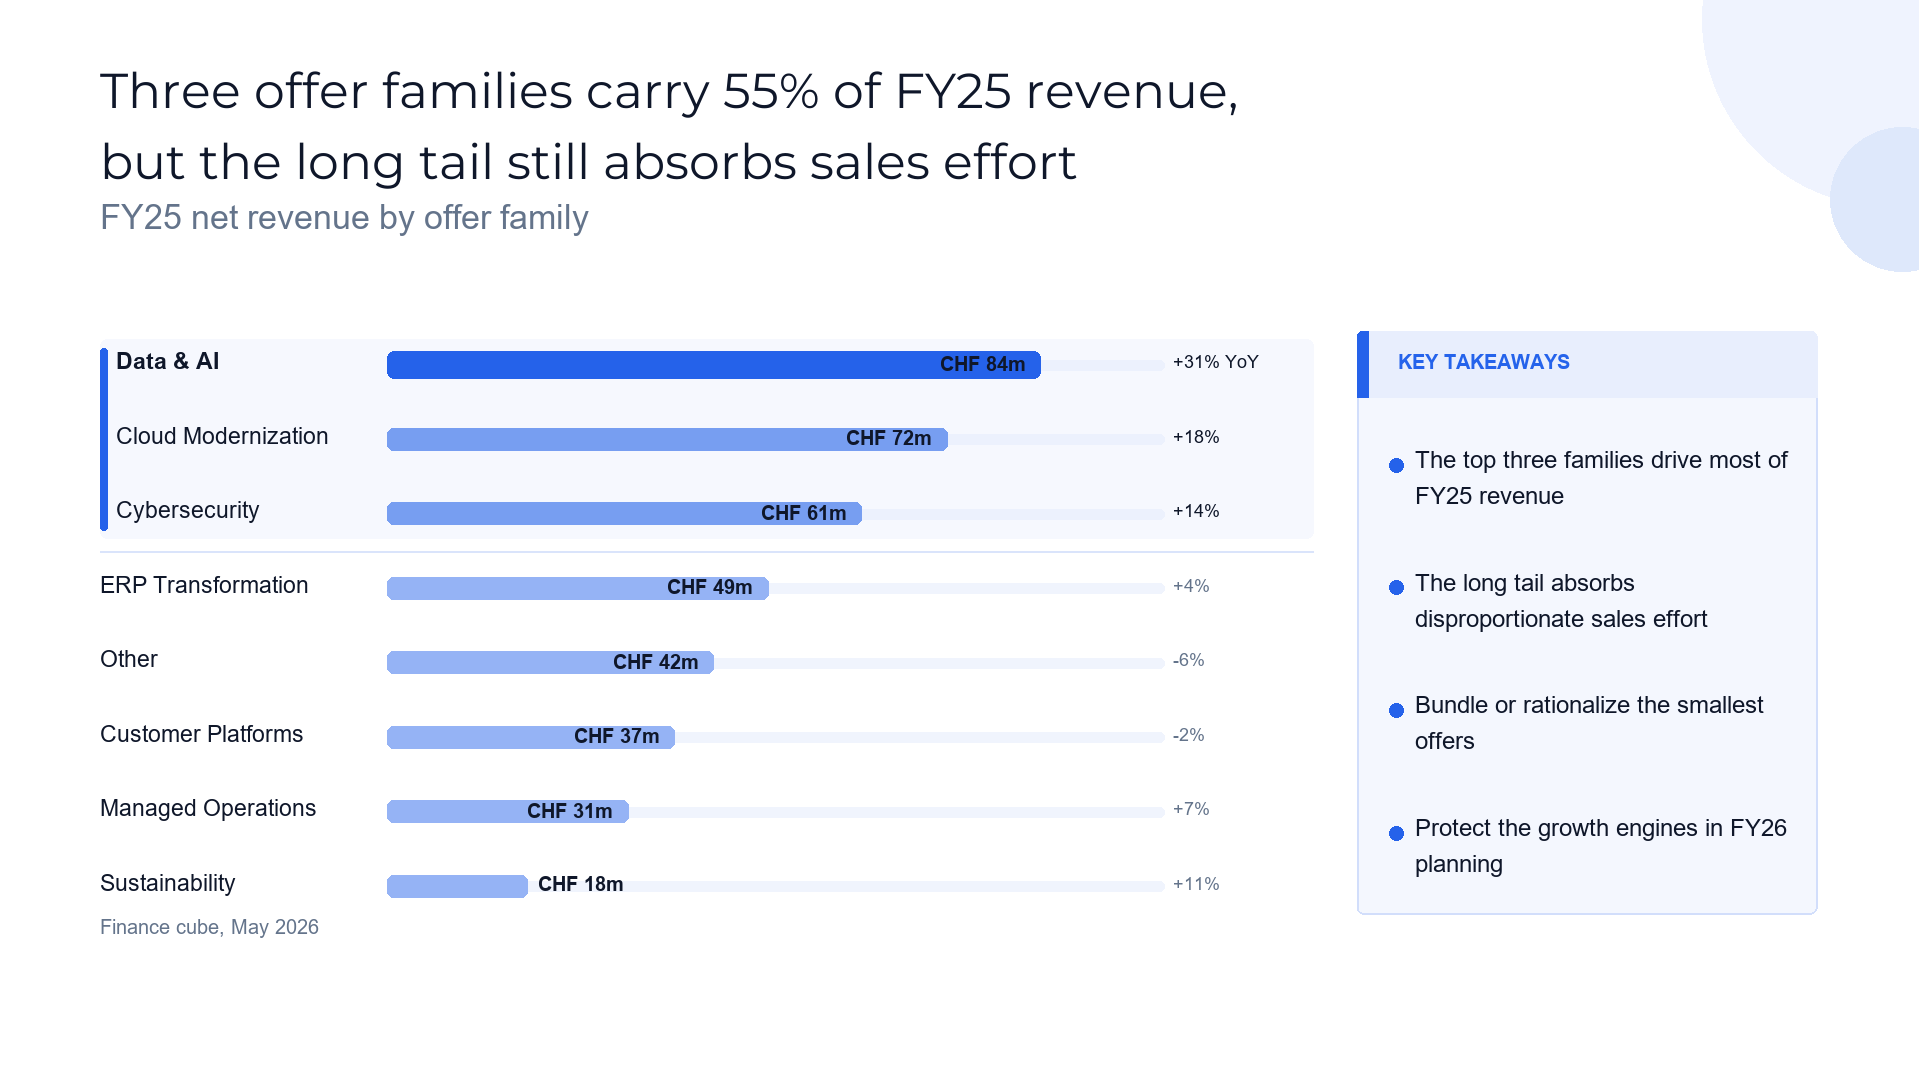The width and height of the screenshot is (1919, 1080).
Task: Select the Customer Platforms label
Action: [x=201, y=734]
